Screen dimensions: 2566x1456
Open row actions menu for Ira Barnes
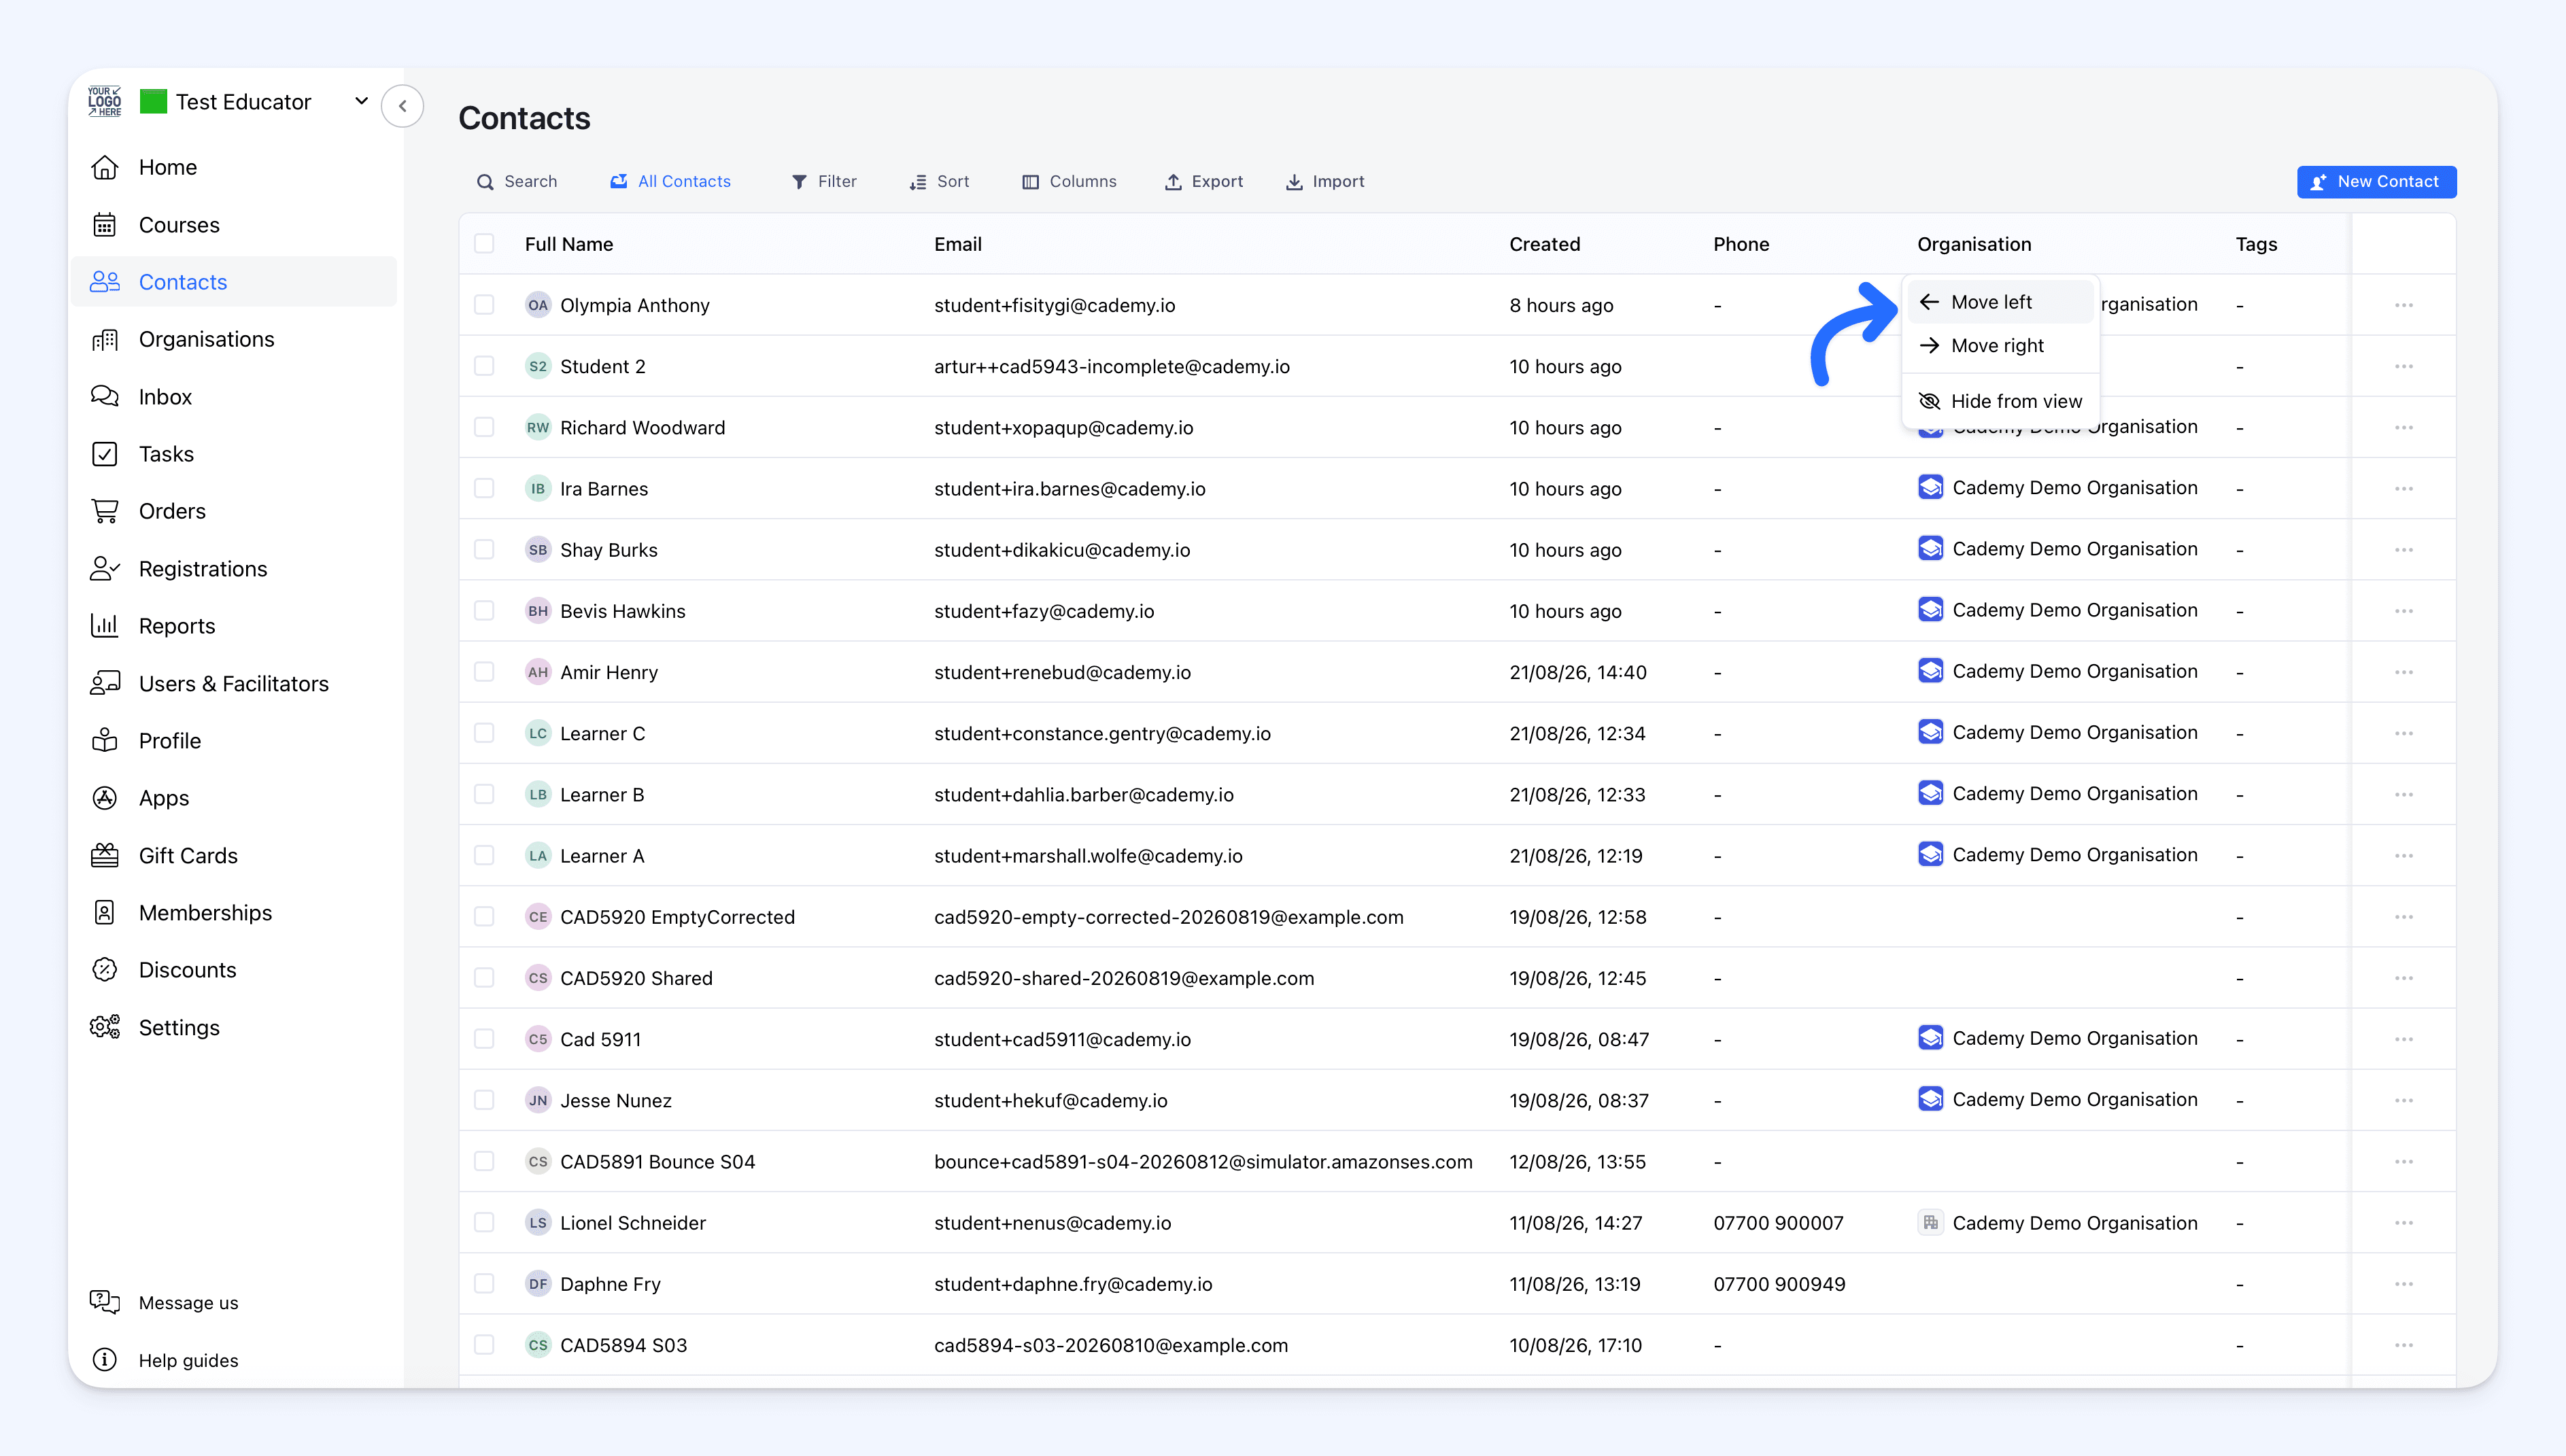pyautogui.click(x=2404, y=488)
